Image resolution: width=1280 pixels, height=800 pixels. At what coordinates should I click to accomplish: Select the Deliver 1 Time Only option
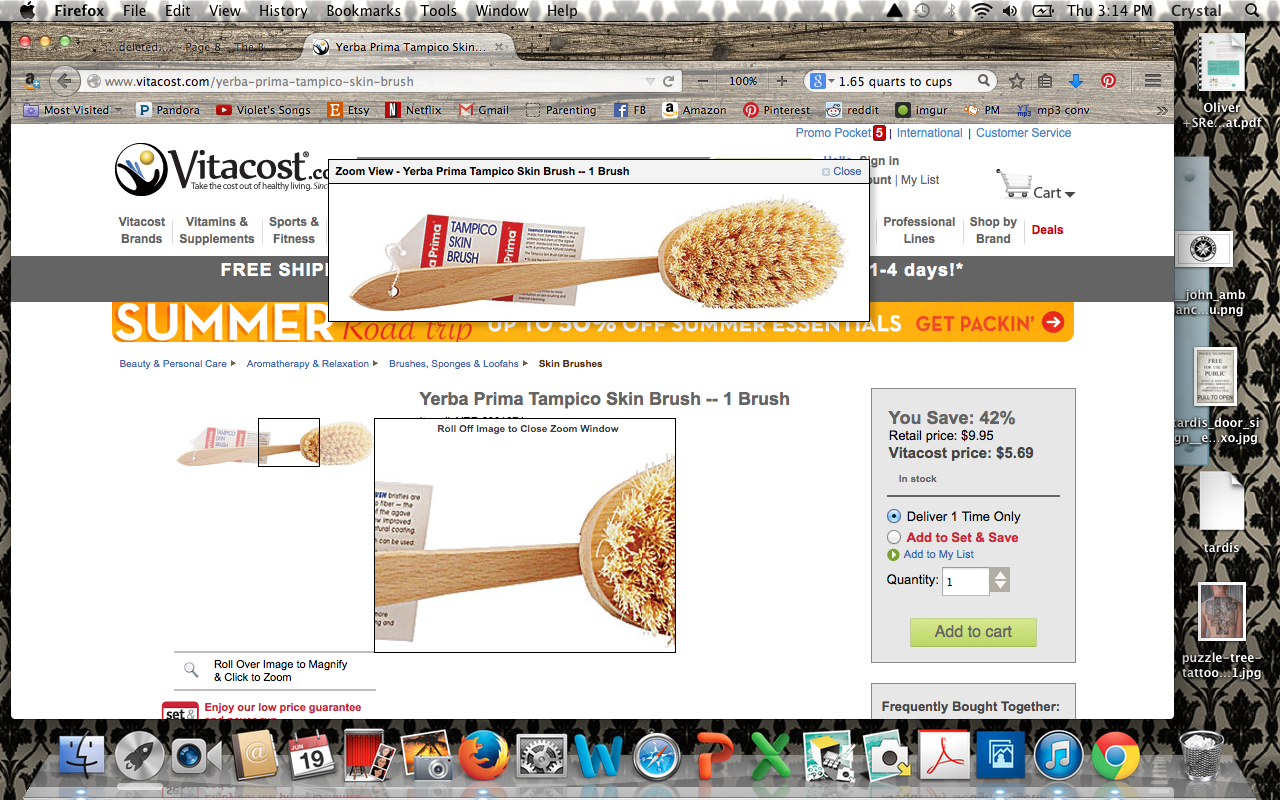click(x=894, y=516)
